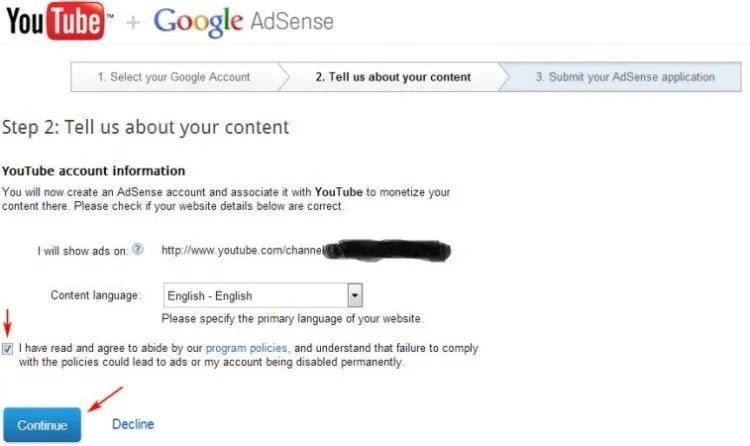Click the plus sign between logos
Viewport: 750px width, 446px height.
[133, 22]
